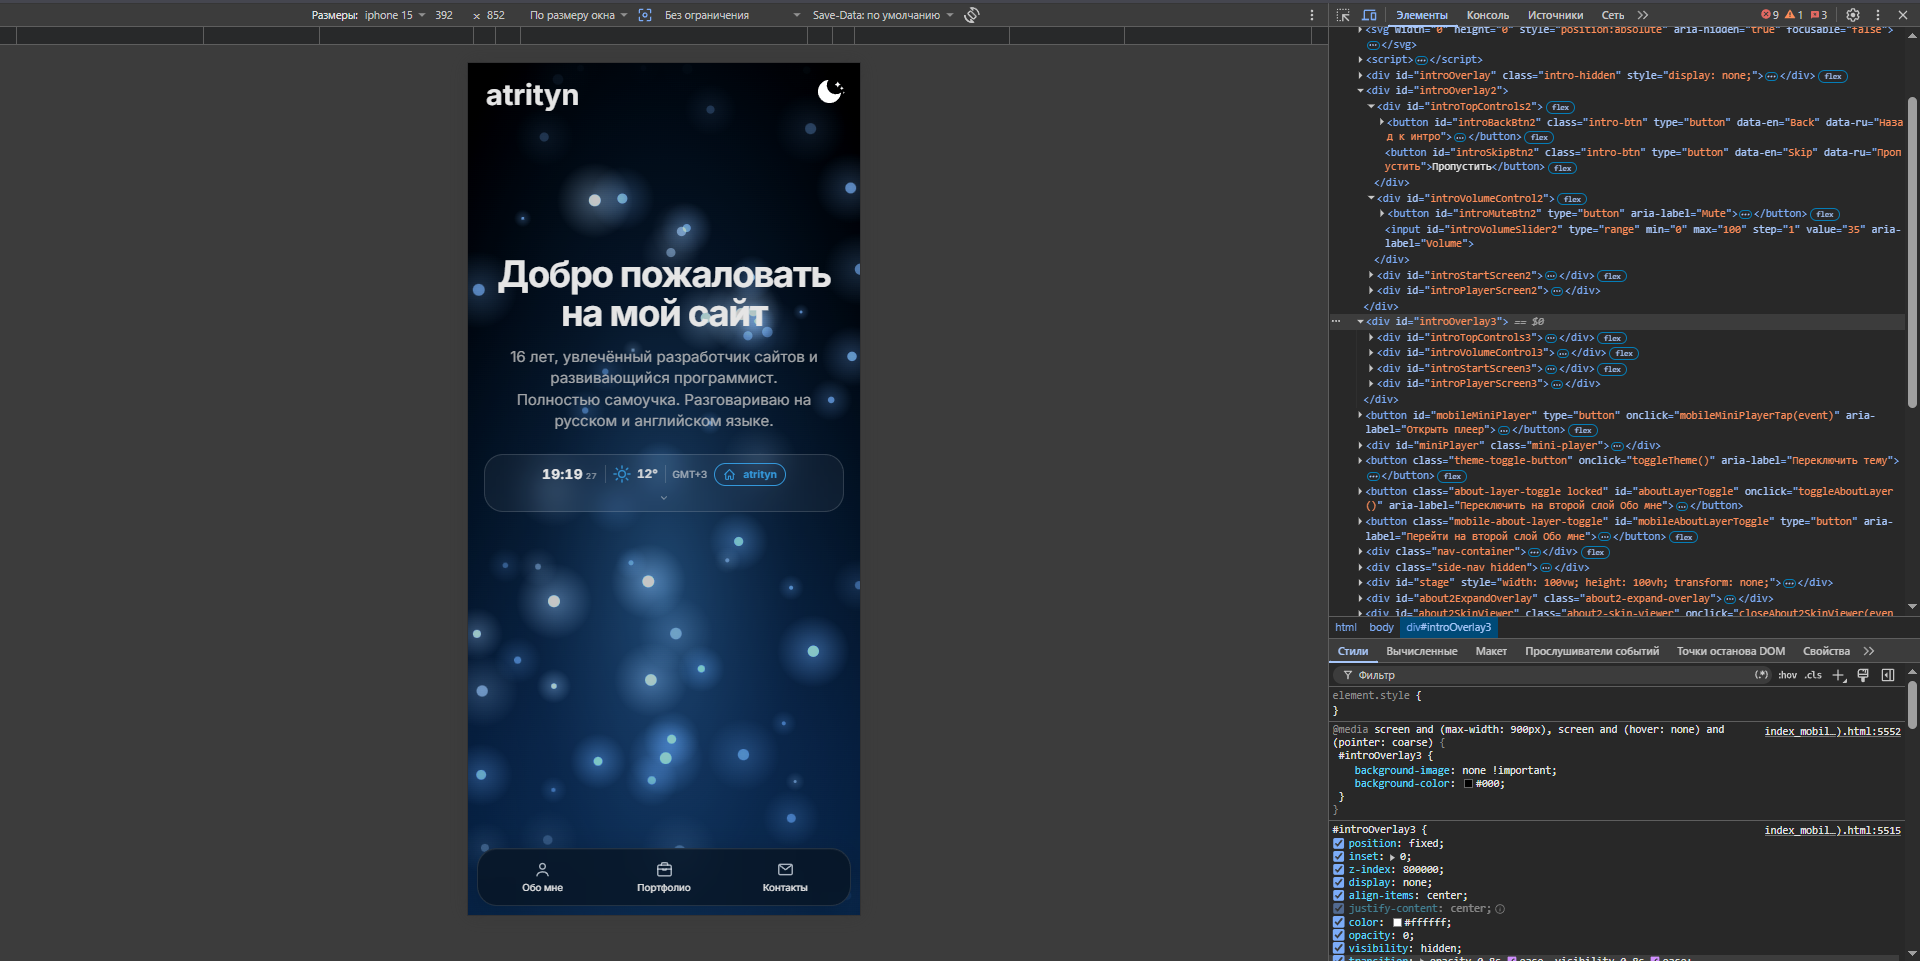1920x961 pixels.
Task: Click the viewport width field 392
Action: click(x=444, y=15)
